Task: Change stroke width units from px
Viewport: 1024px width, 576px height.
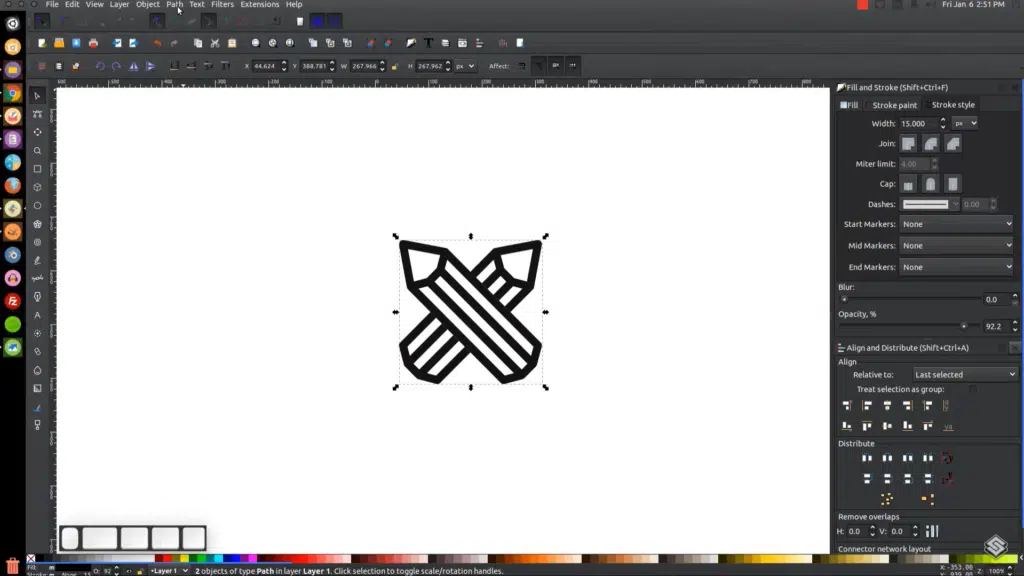Action: [x=964, y=123]
